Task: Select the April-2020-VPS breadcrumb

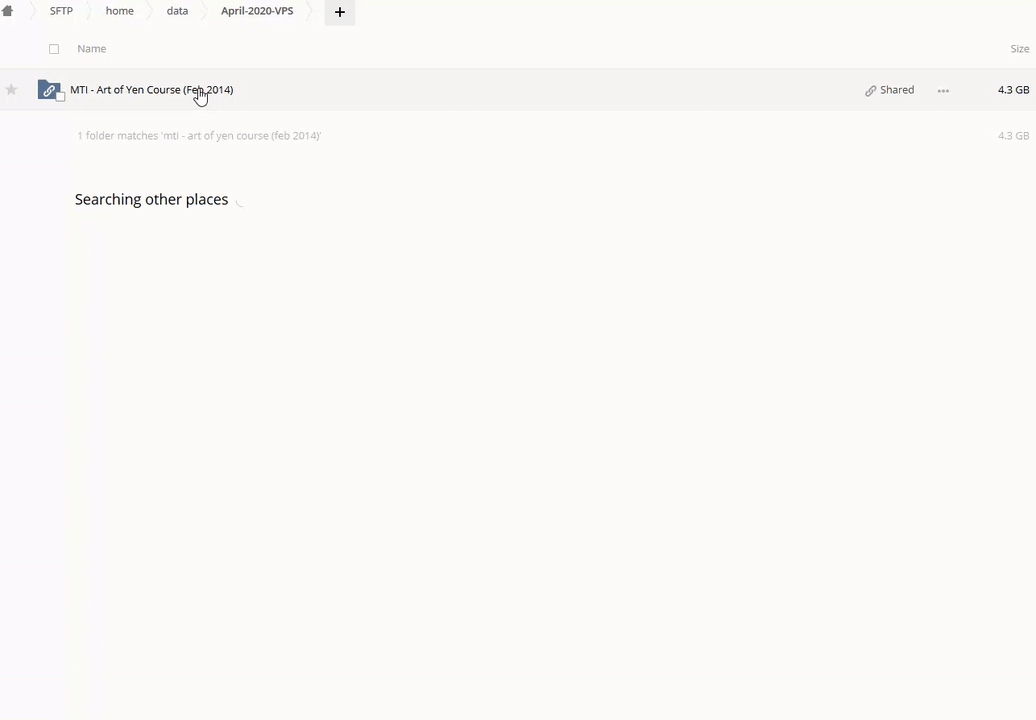Action: (x=257, y=11)
